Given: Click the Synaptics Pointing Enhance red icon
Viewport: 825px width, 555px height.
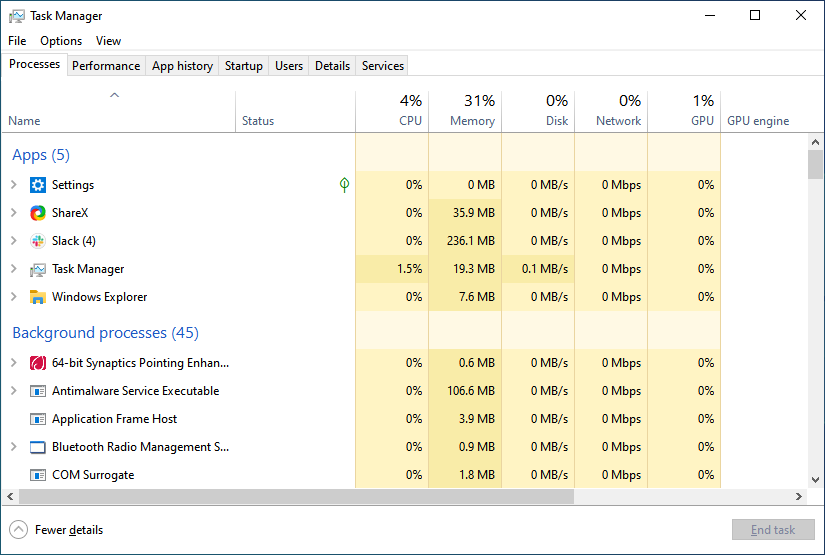Looking at the screenshot, I should (38, 363).
